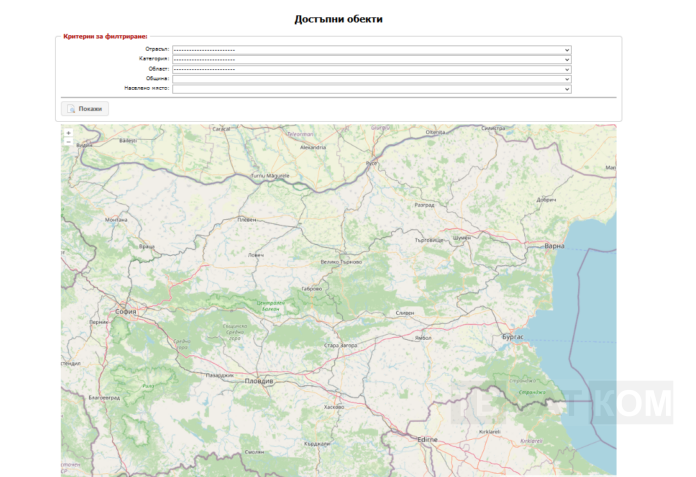Expand the Категория dropdown
The image size is (696, 477).
pyautogui.click(x=370, y=59)
